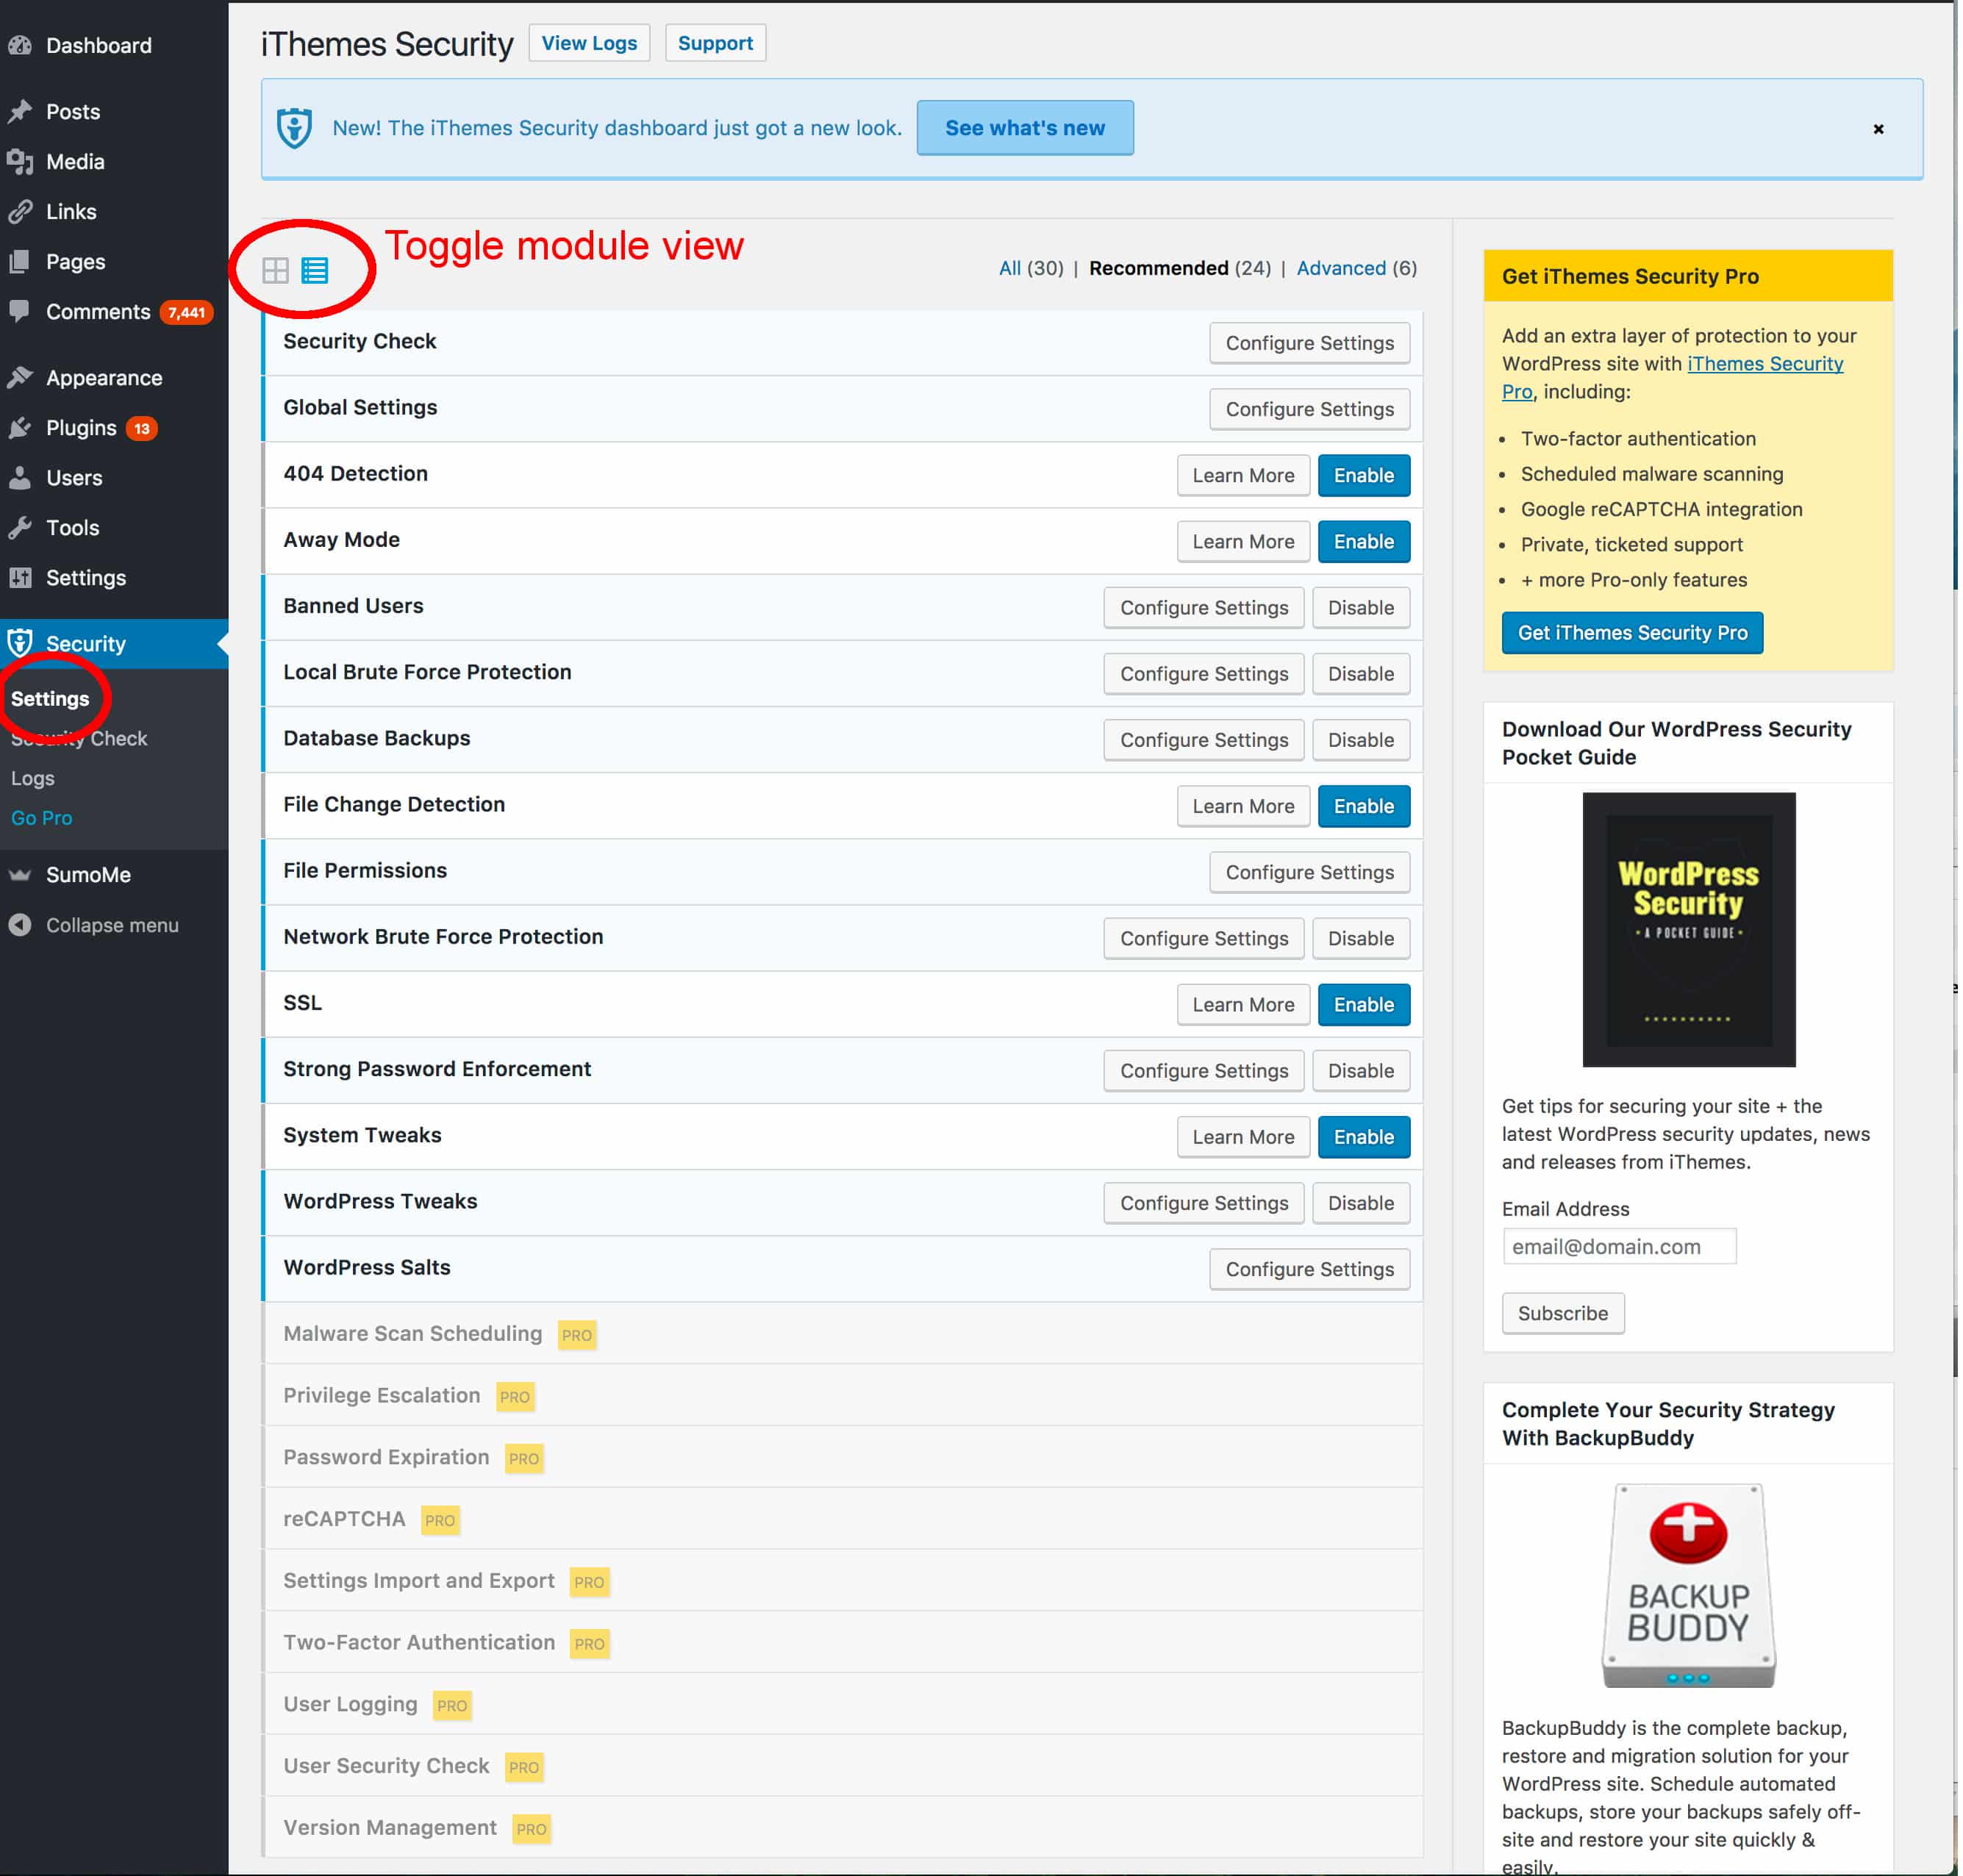
Task: Switch to list module view icon
Action: coord(315,270)
